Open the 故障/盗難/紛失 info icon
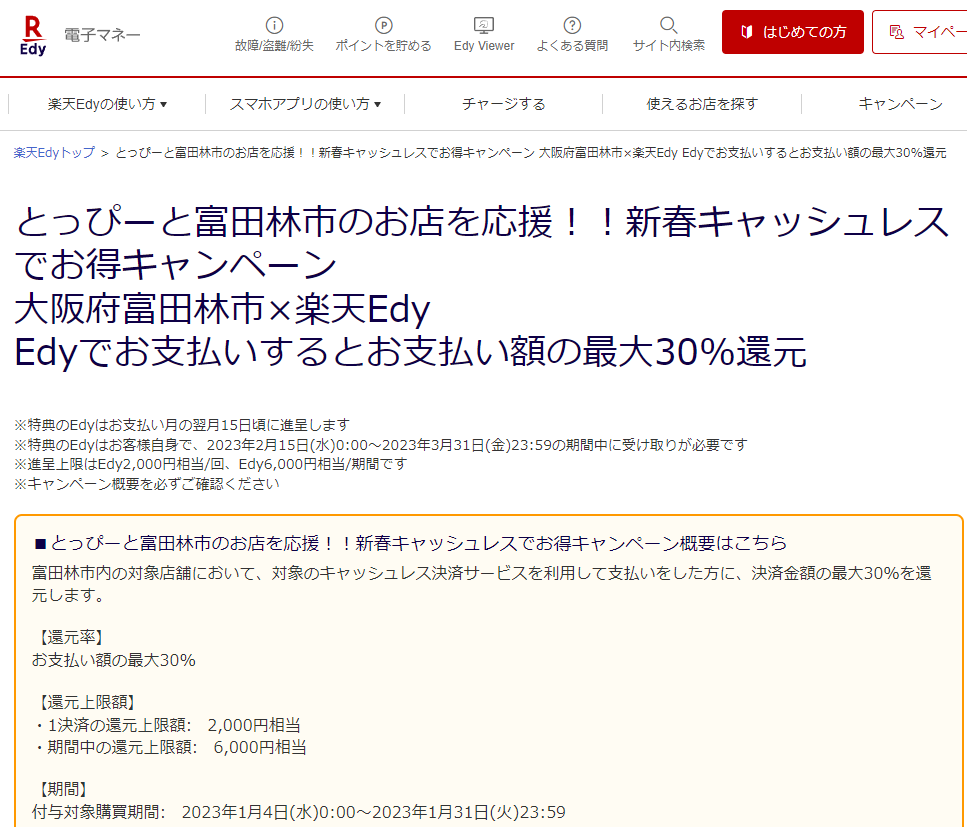 pyautogui.click(x=274, y=25)
